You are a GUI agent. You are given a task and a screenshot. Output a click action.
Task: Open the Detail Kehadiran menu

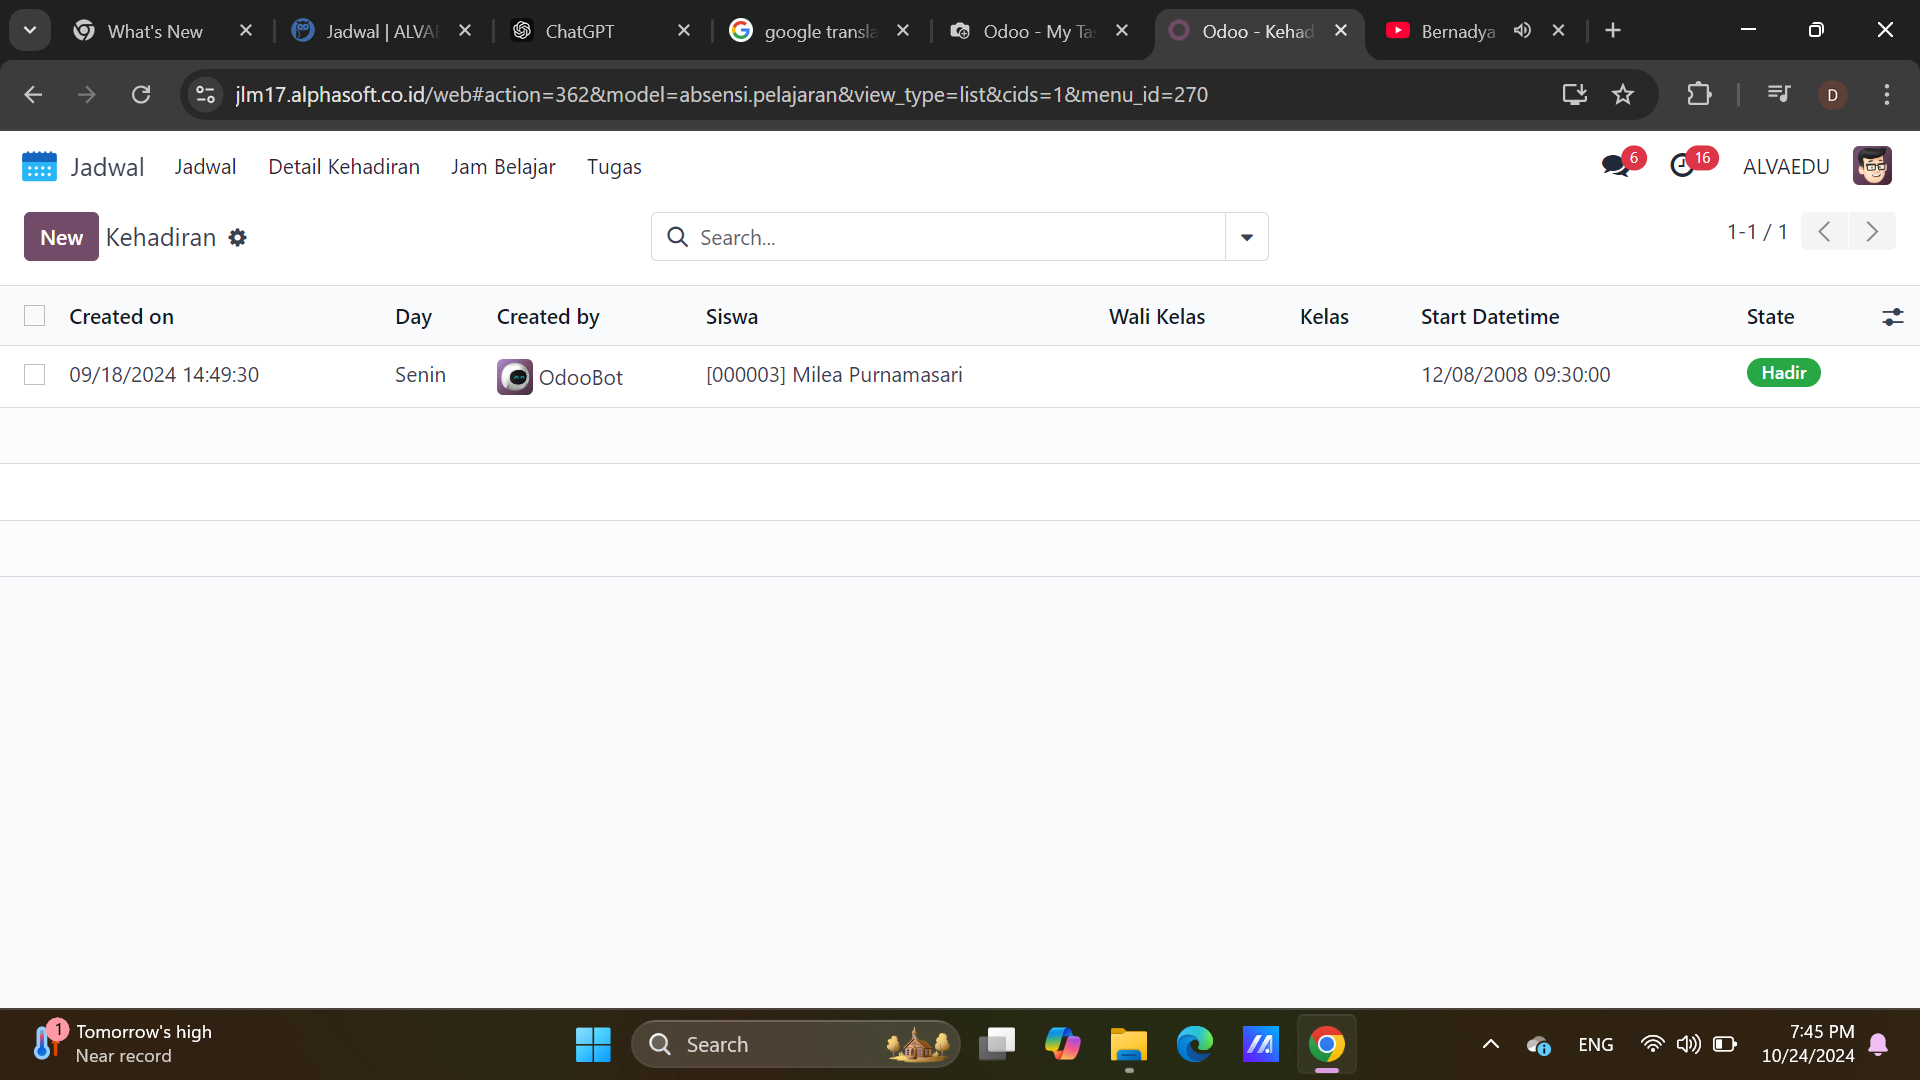(343, 167)
